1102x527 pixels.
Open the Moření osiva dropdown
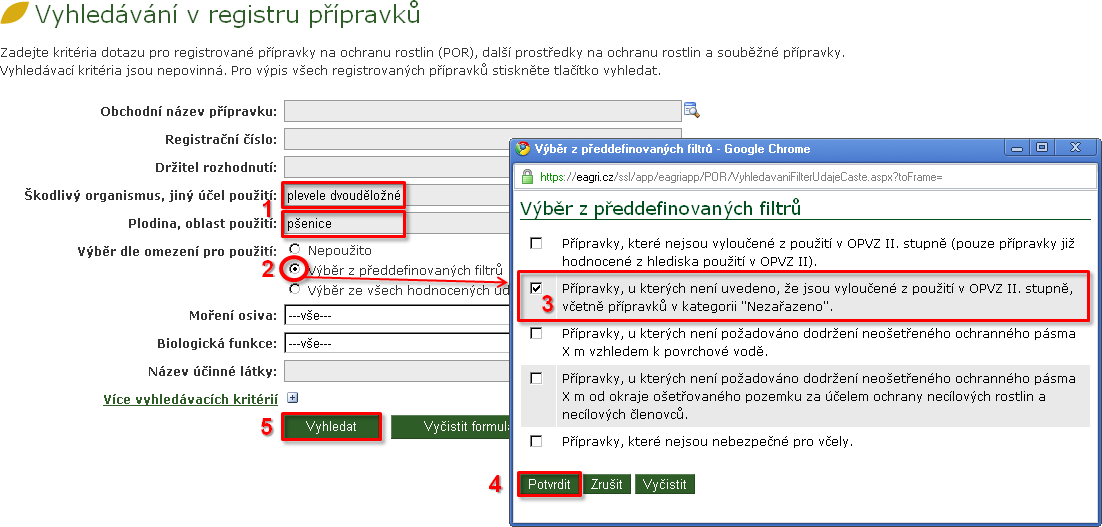click(398, 316)
